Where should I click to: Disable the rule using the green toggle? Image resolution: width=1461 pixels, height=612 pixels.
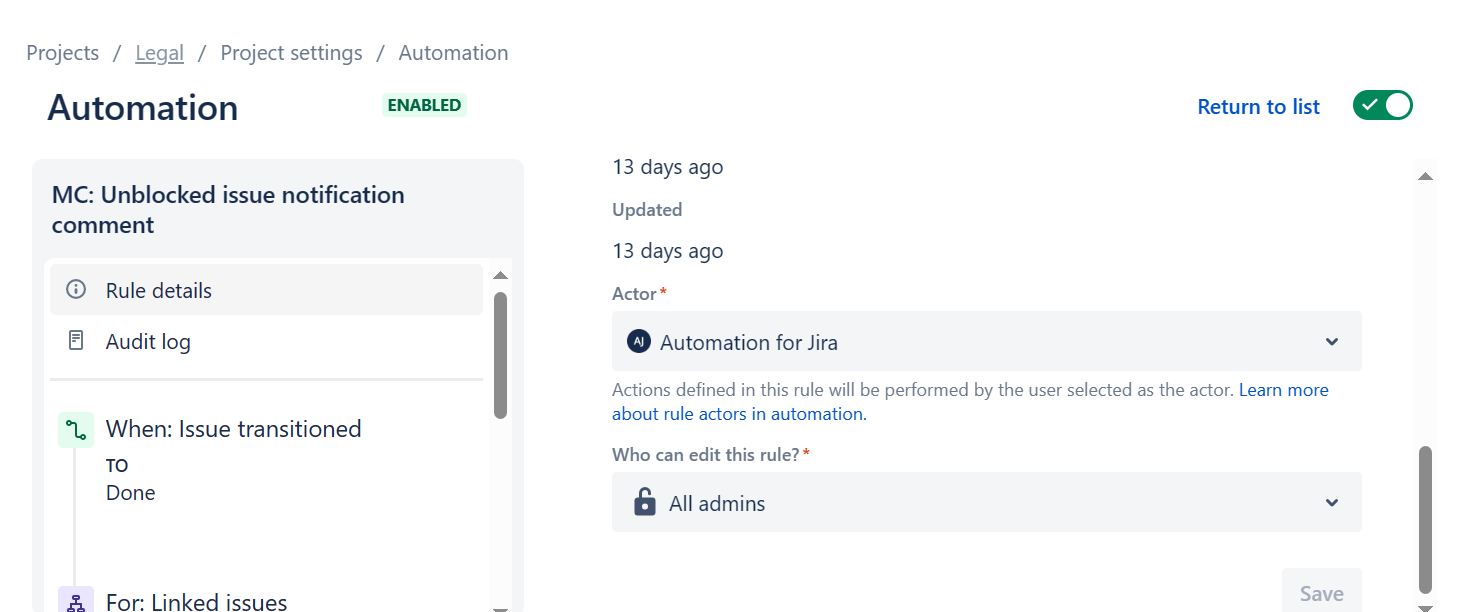1383,105
